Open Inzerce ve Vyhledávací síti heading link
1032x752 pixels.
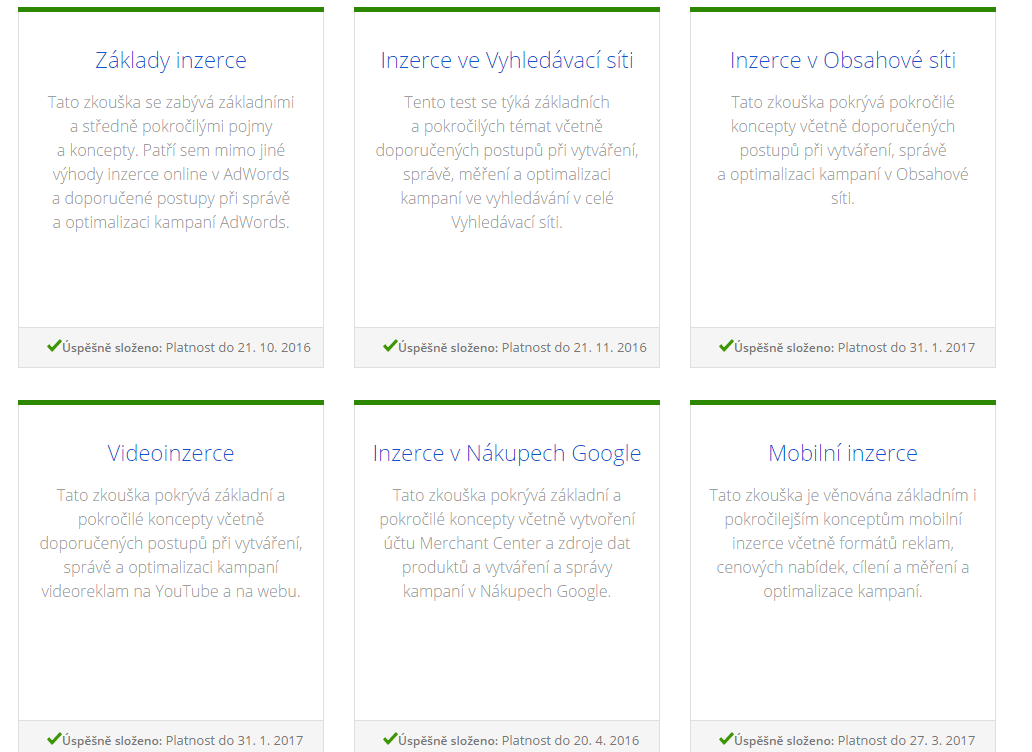pyautogui.click(x=507, y=60)
